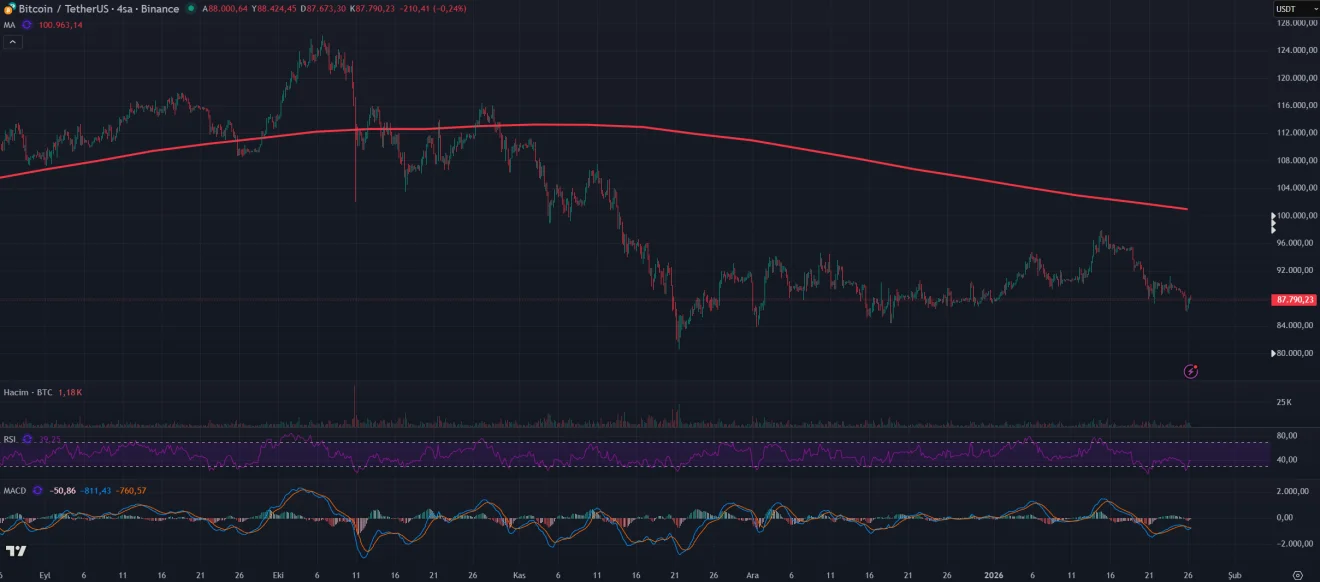Click the 100.000,00 price scale marker

pos(1296,215)
